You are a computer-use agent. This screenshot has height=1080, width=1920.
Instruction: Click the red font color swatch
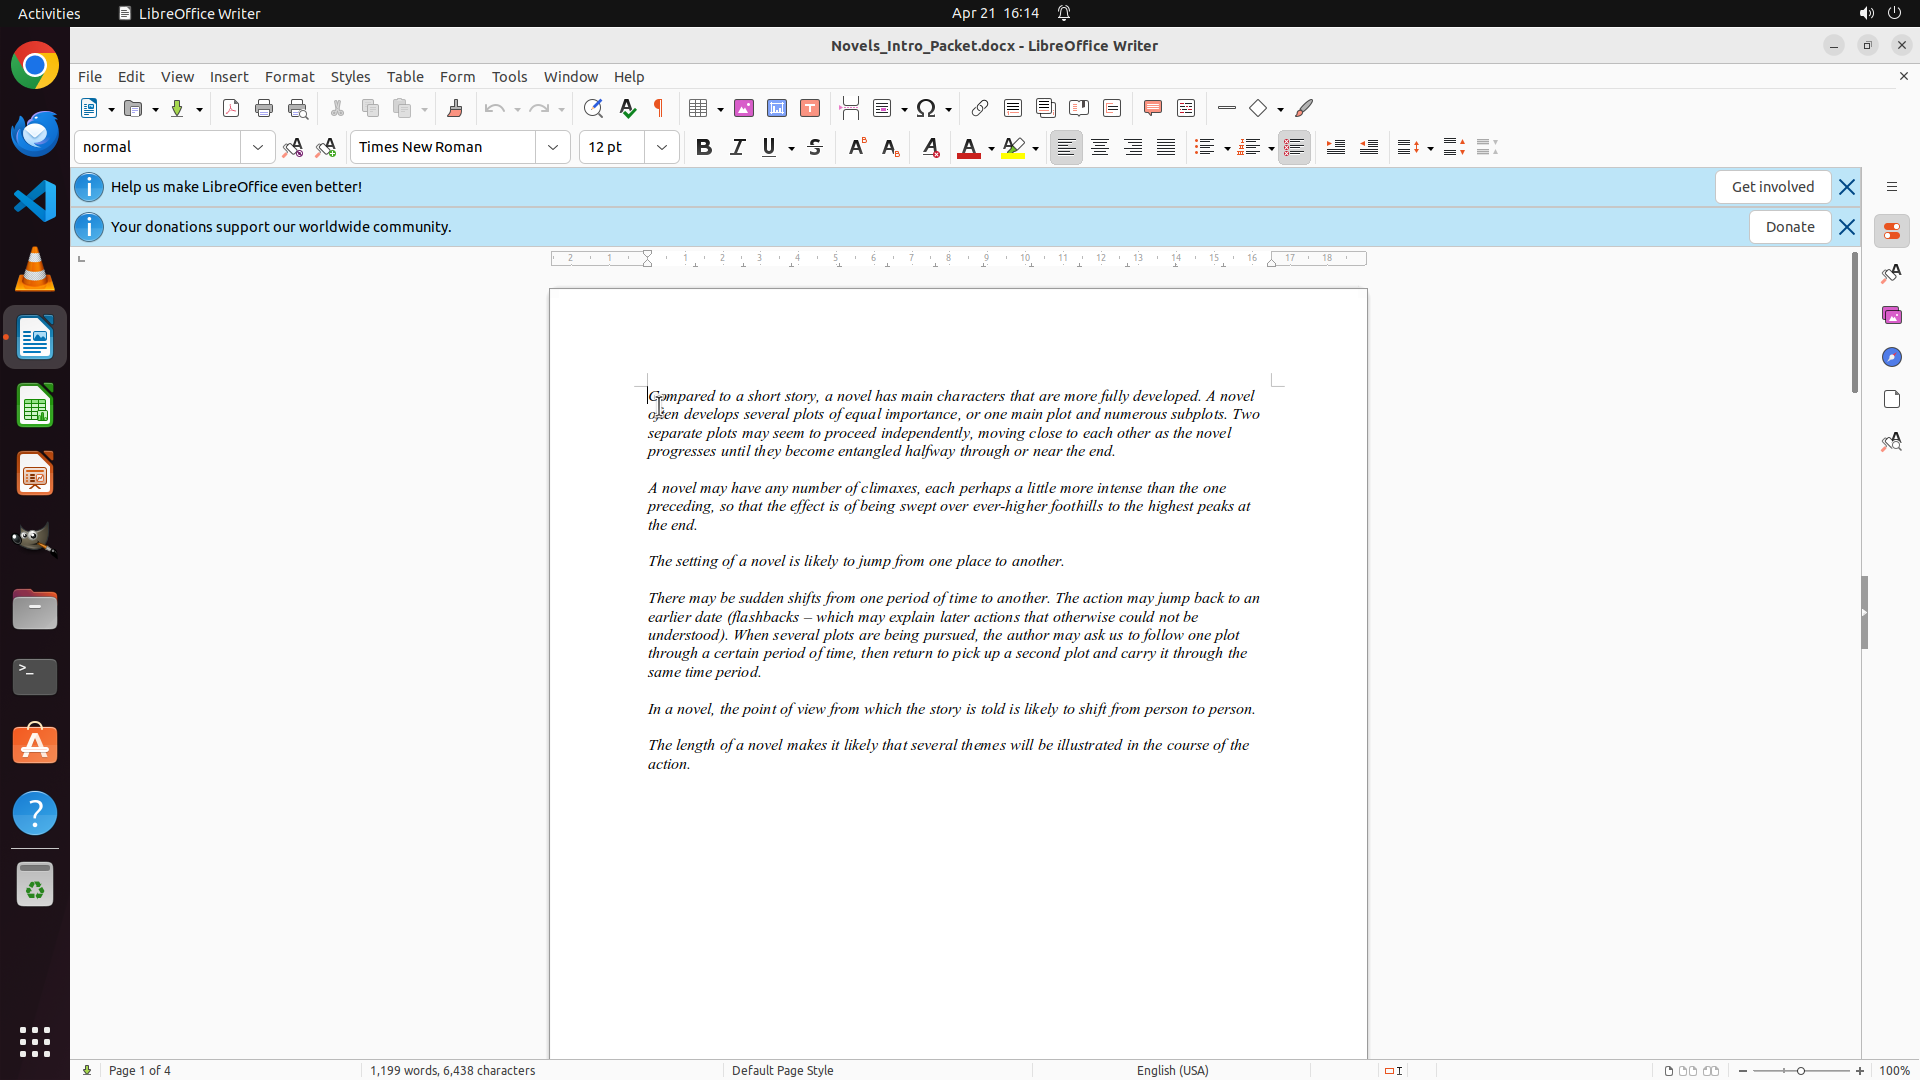(968, 148)
